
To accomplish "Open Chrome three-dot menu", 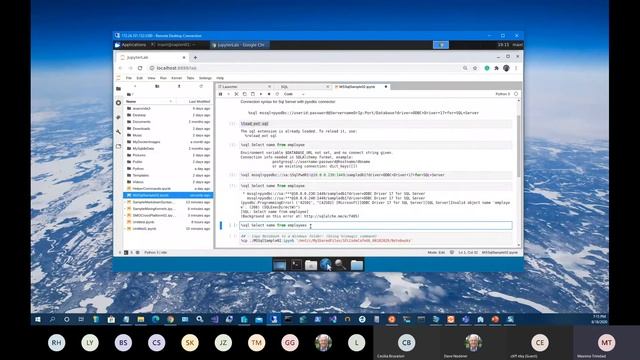I will pyautogui.click(x=516, y=68).
